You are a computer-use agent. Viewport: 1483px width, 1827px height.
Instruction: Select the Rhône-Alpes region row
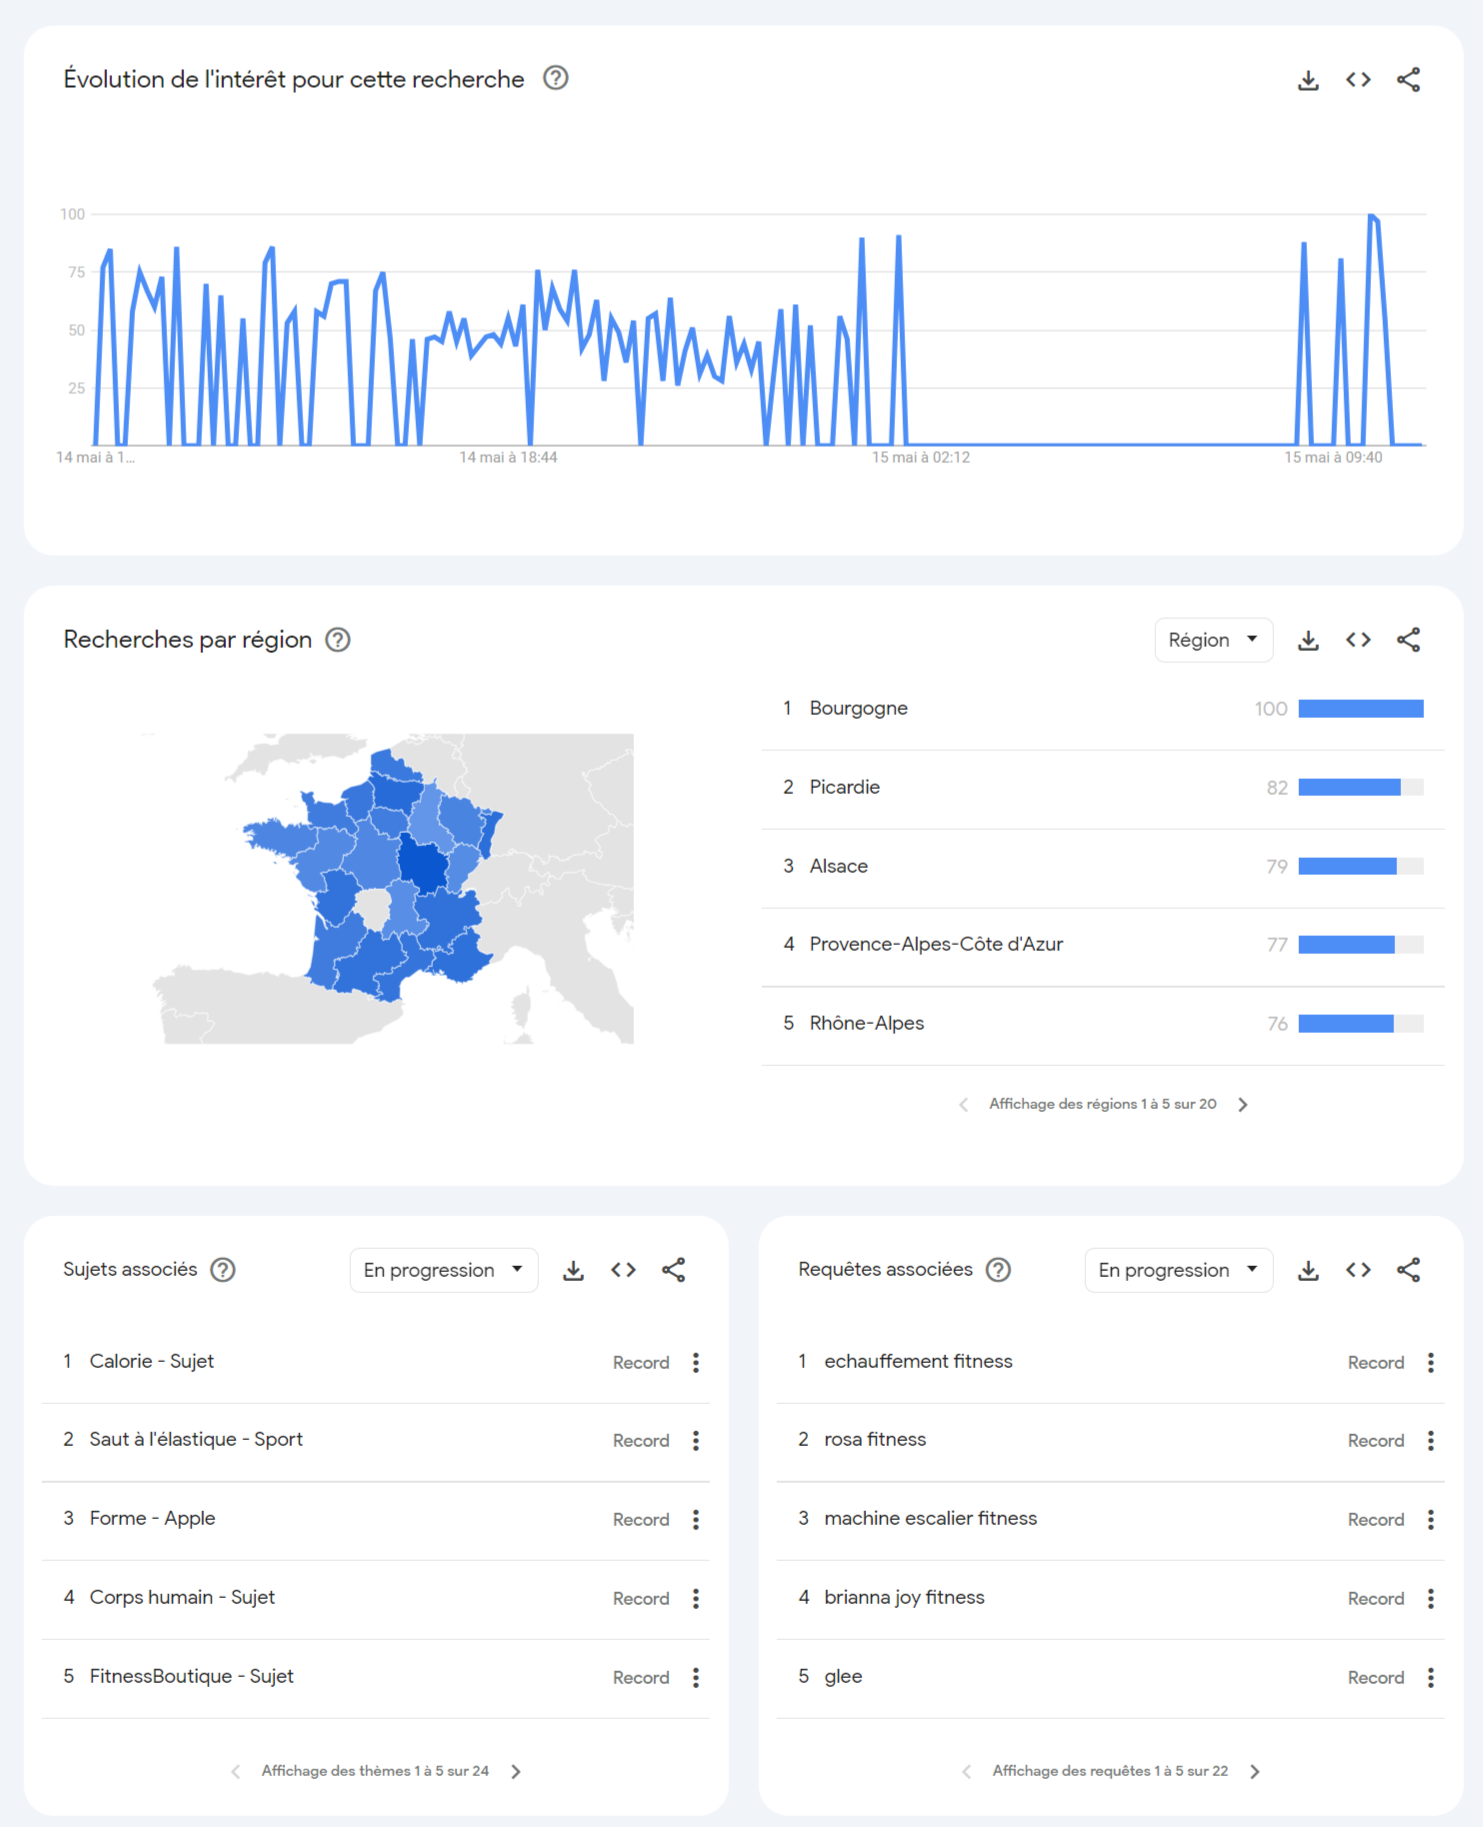[x=1103, y=1024]
